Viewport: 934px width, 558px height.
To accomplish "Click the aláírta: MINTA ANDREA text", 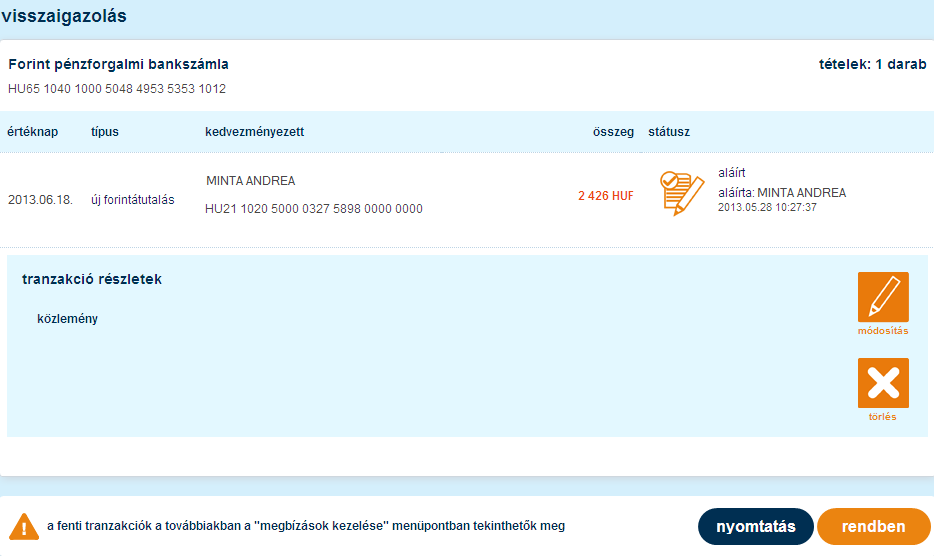I will pos(782,192).
